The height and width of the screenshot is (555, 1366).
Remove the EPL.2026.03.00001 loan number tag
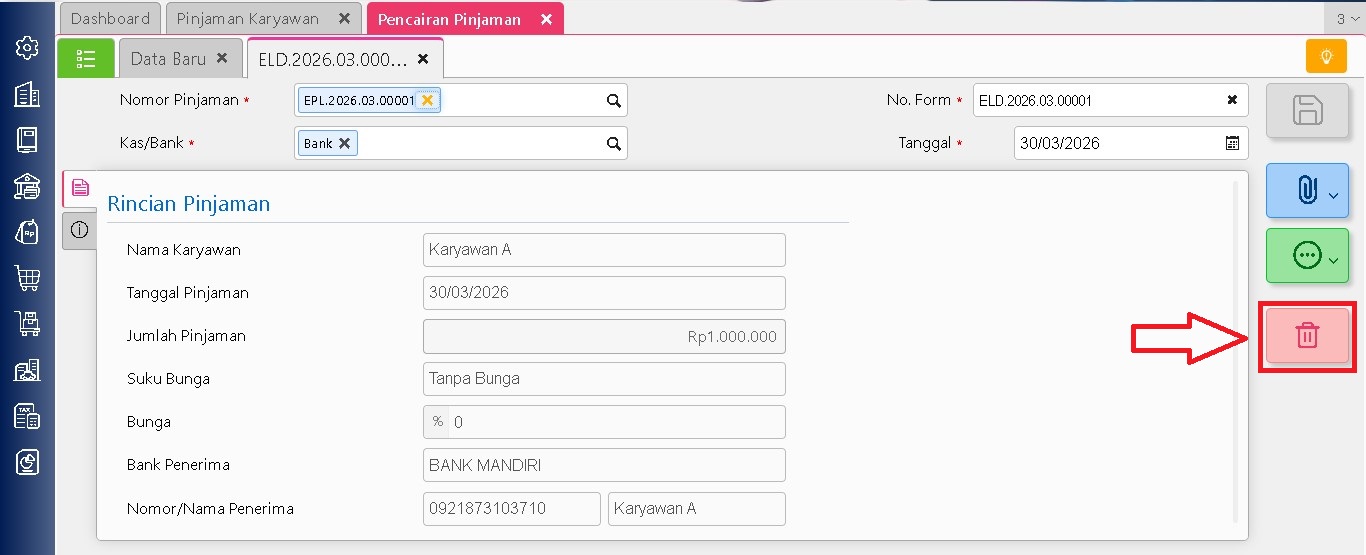pos(427,100)
